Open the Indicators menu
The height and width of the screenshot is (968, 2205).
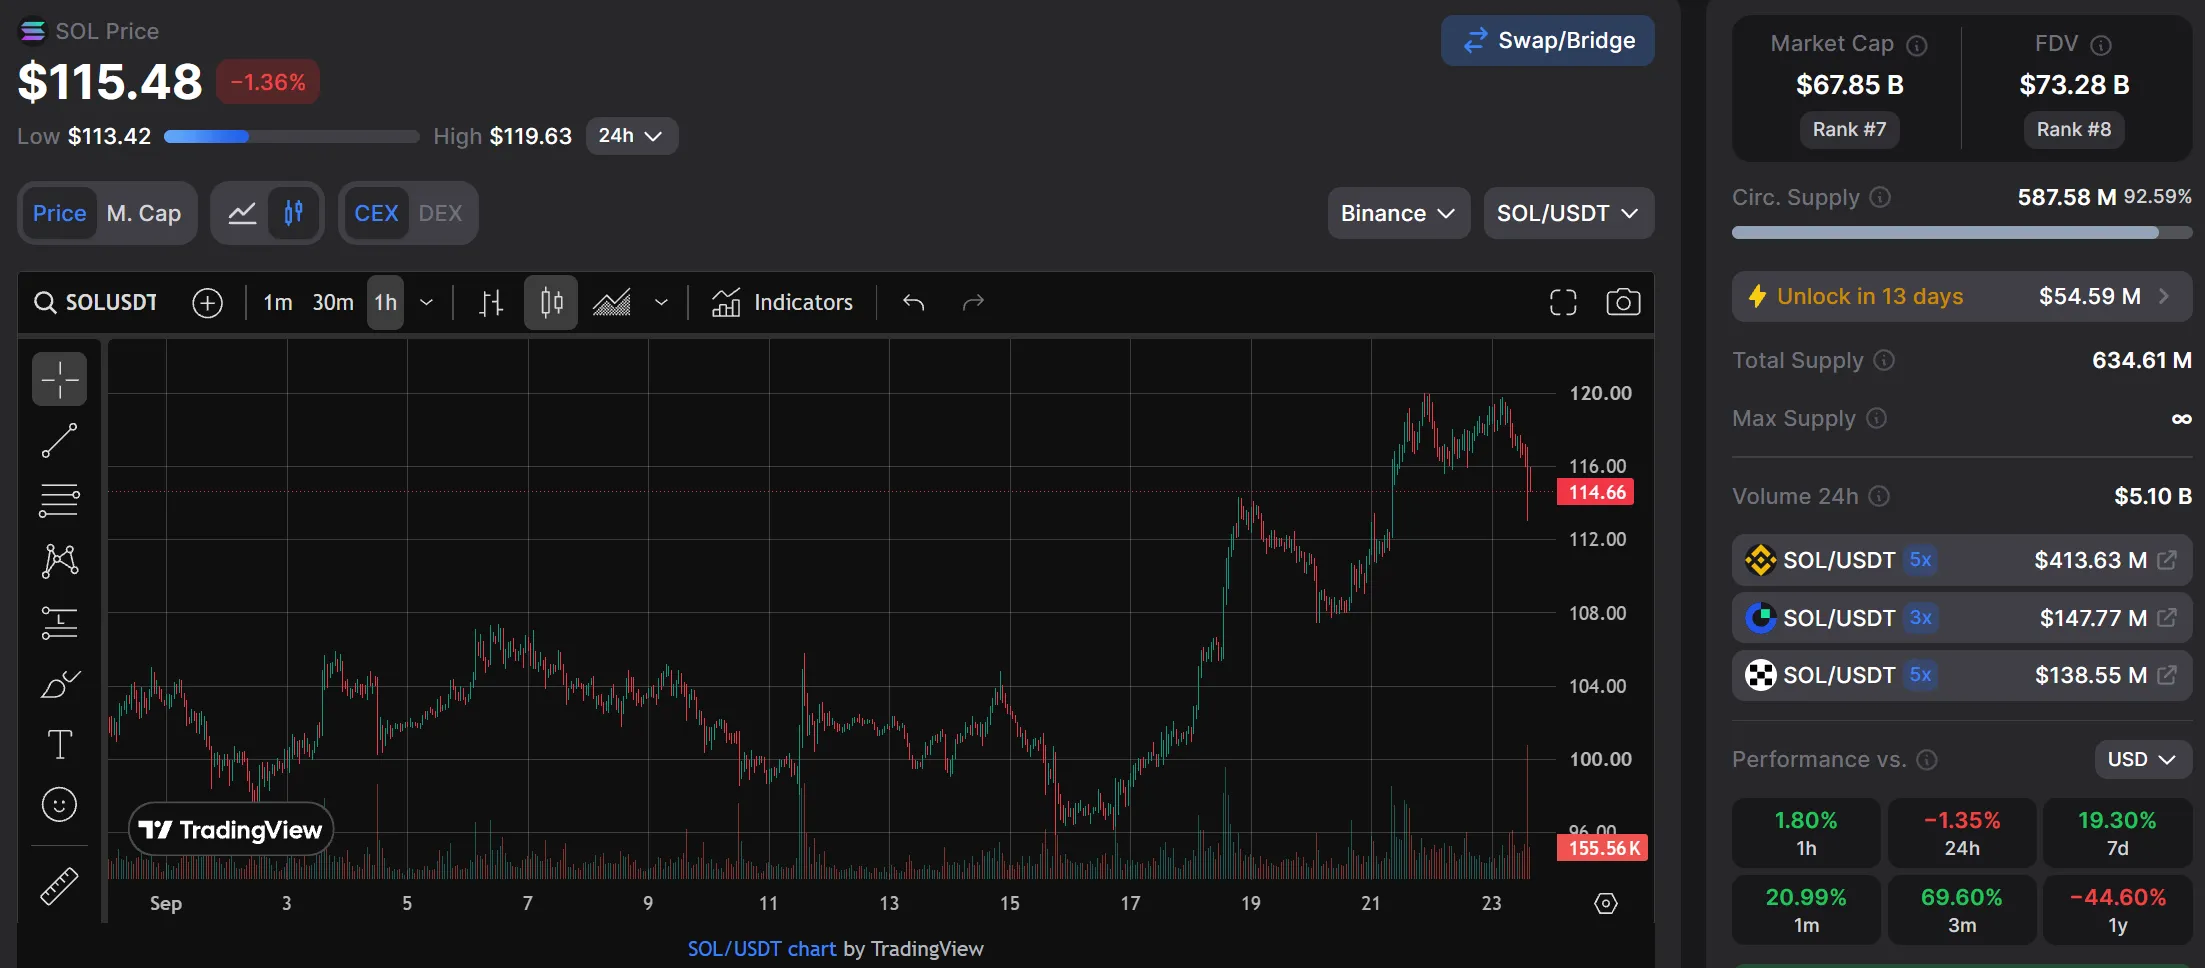[x=782, y=303]
